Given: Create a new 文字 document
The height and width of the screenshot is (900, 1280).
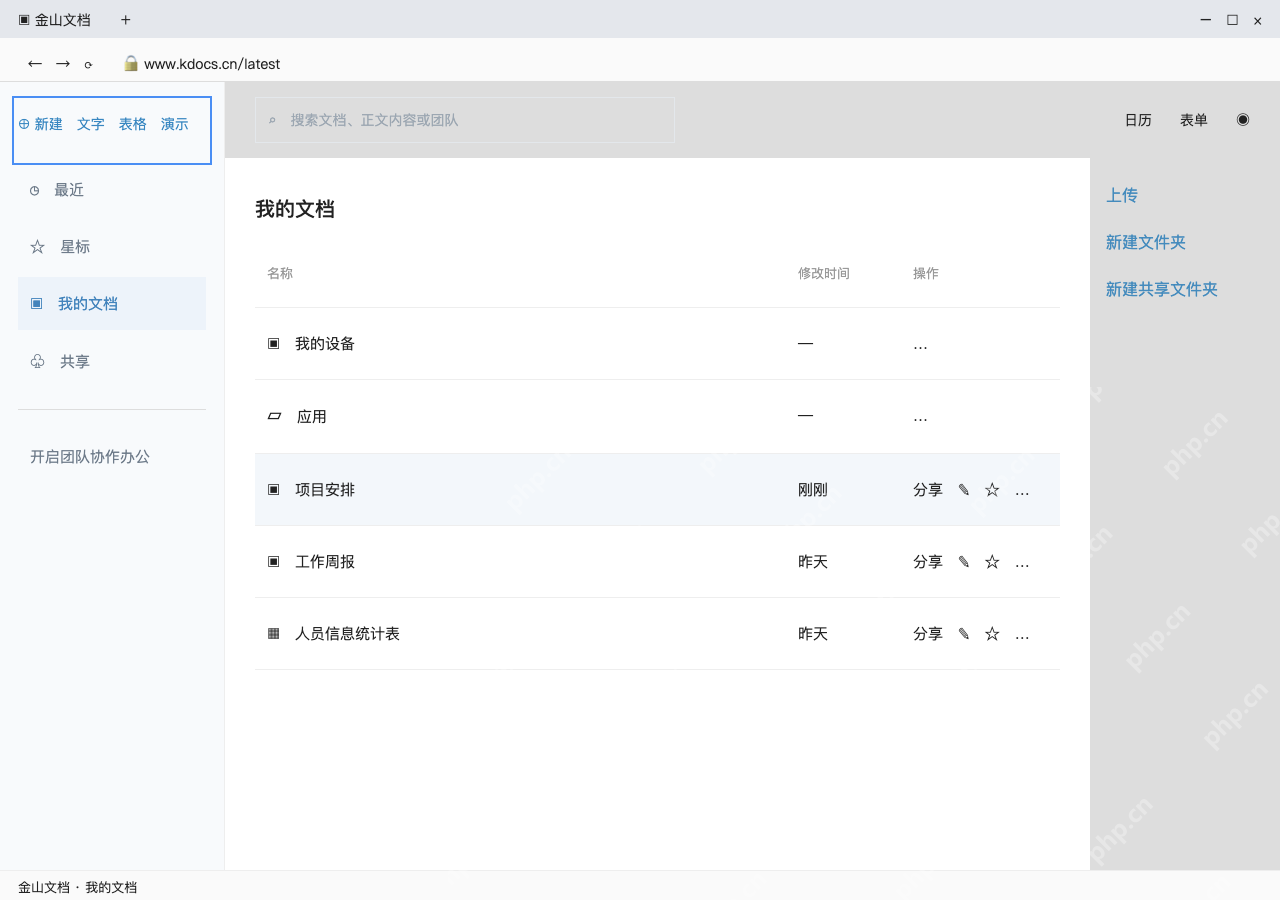Looking at the screenshot, I should tap(91, 124).
